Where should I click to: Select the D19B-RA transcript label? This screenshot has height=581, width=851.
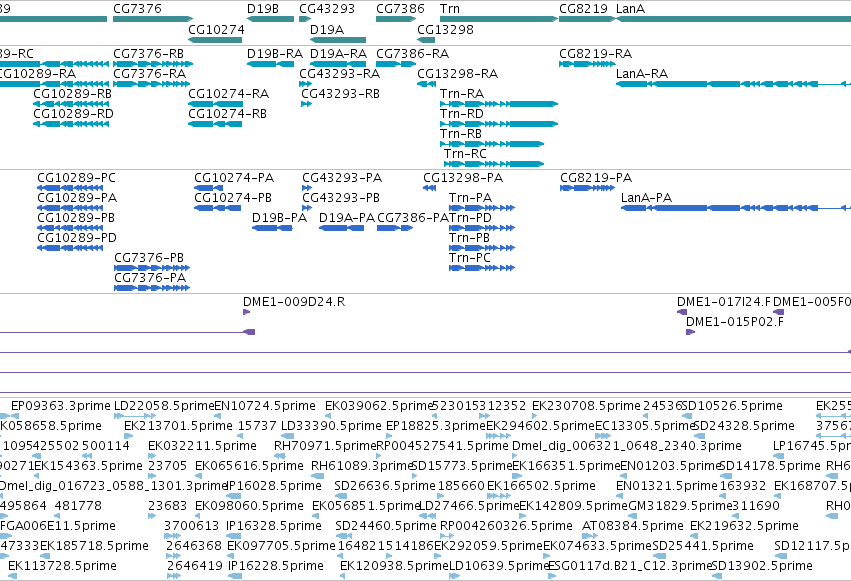click(x=275, y=54)
